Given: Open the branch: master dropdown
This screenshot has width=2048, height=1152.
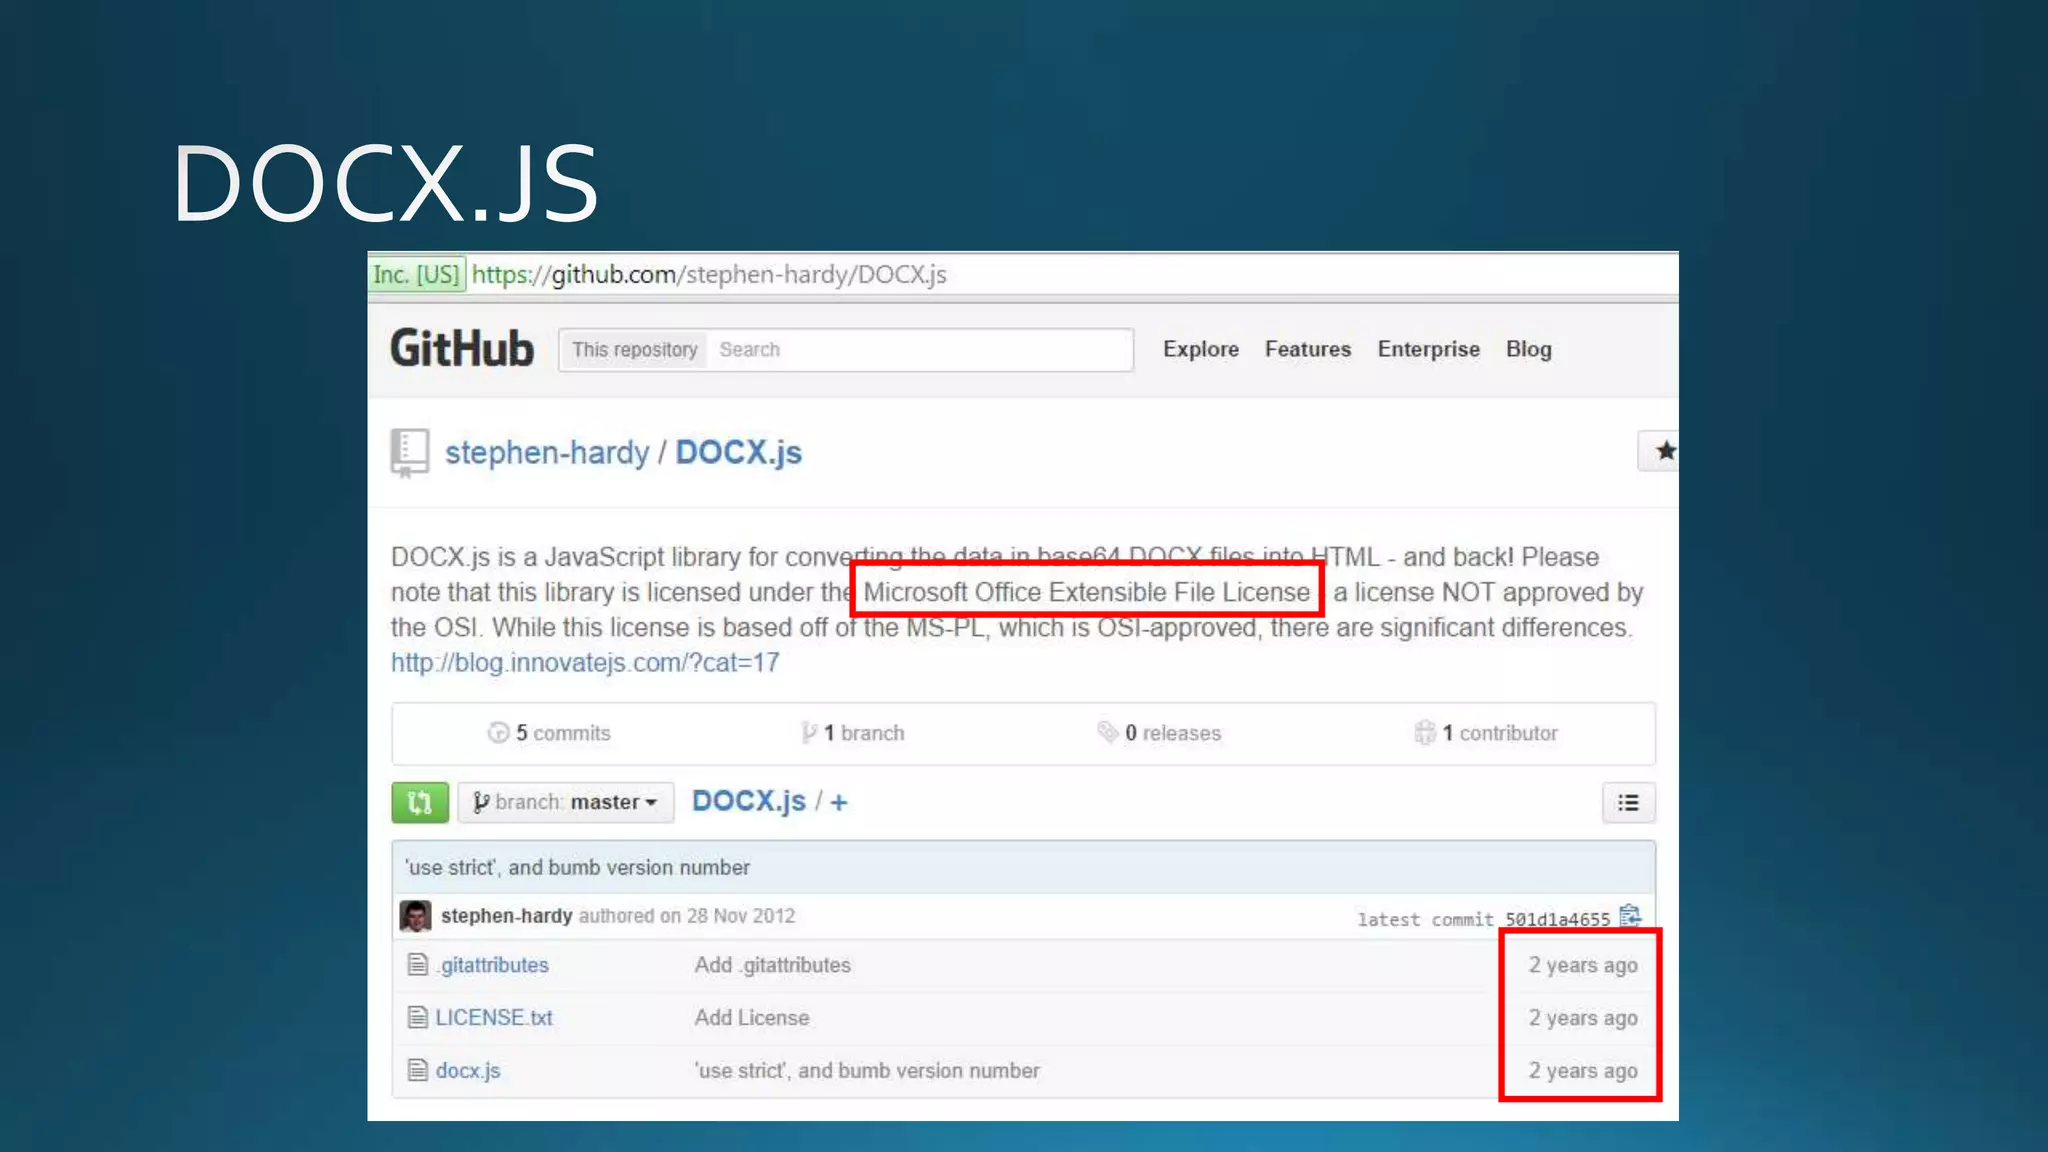Looking at the screenshot, I should tap(566, 802).
